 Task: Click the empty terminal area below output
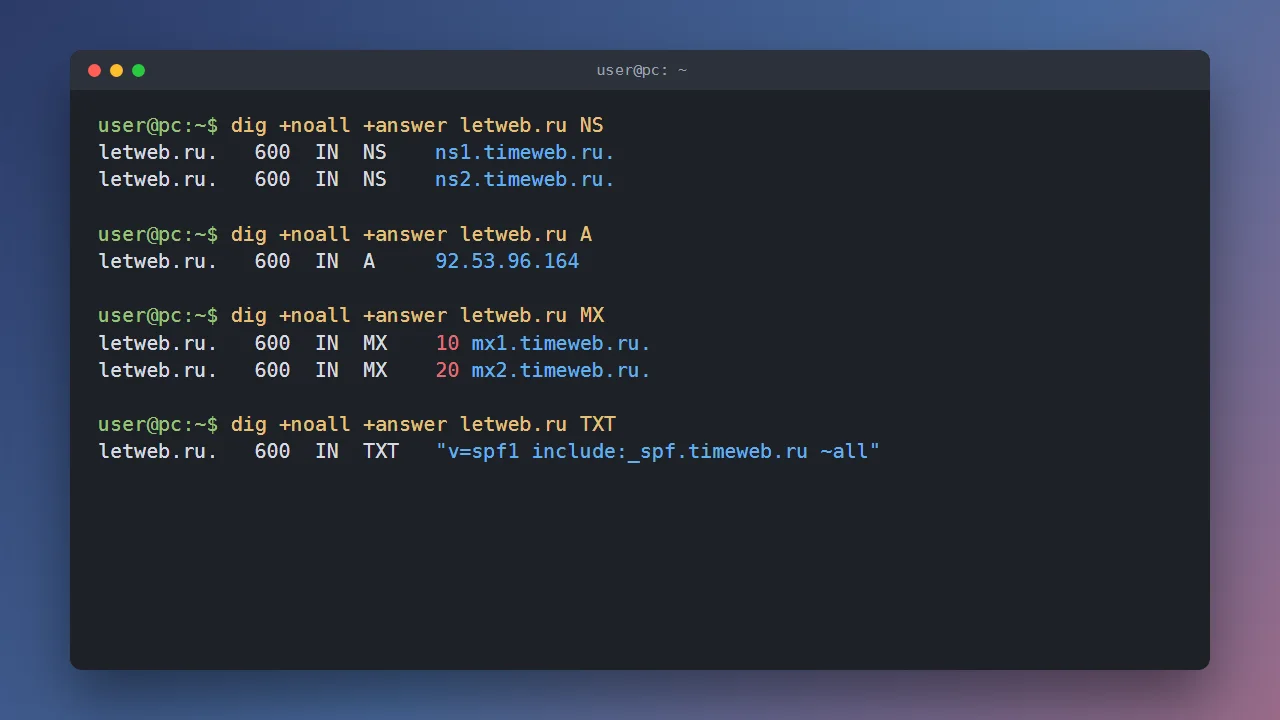click(x=640, y=565)
